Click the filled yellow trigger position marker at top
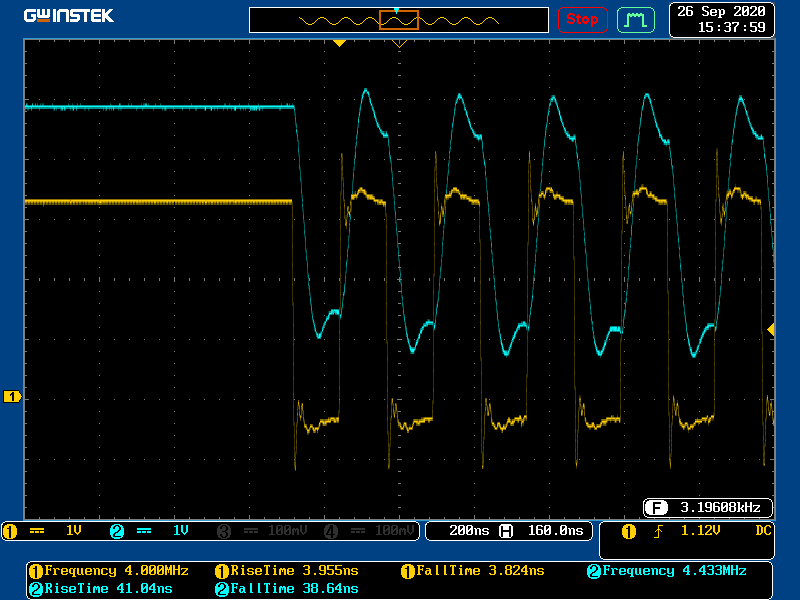The width and height of the screenshot is (800, 600). 339,43
